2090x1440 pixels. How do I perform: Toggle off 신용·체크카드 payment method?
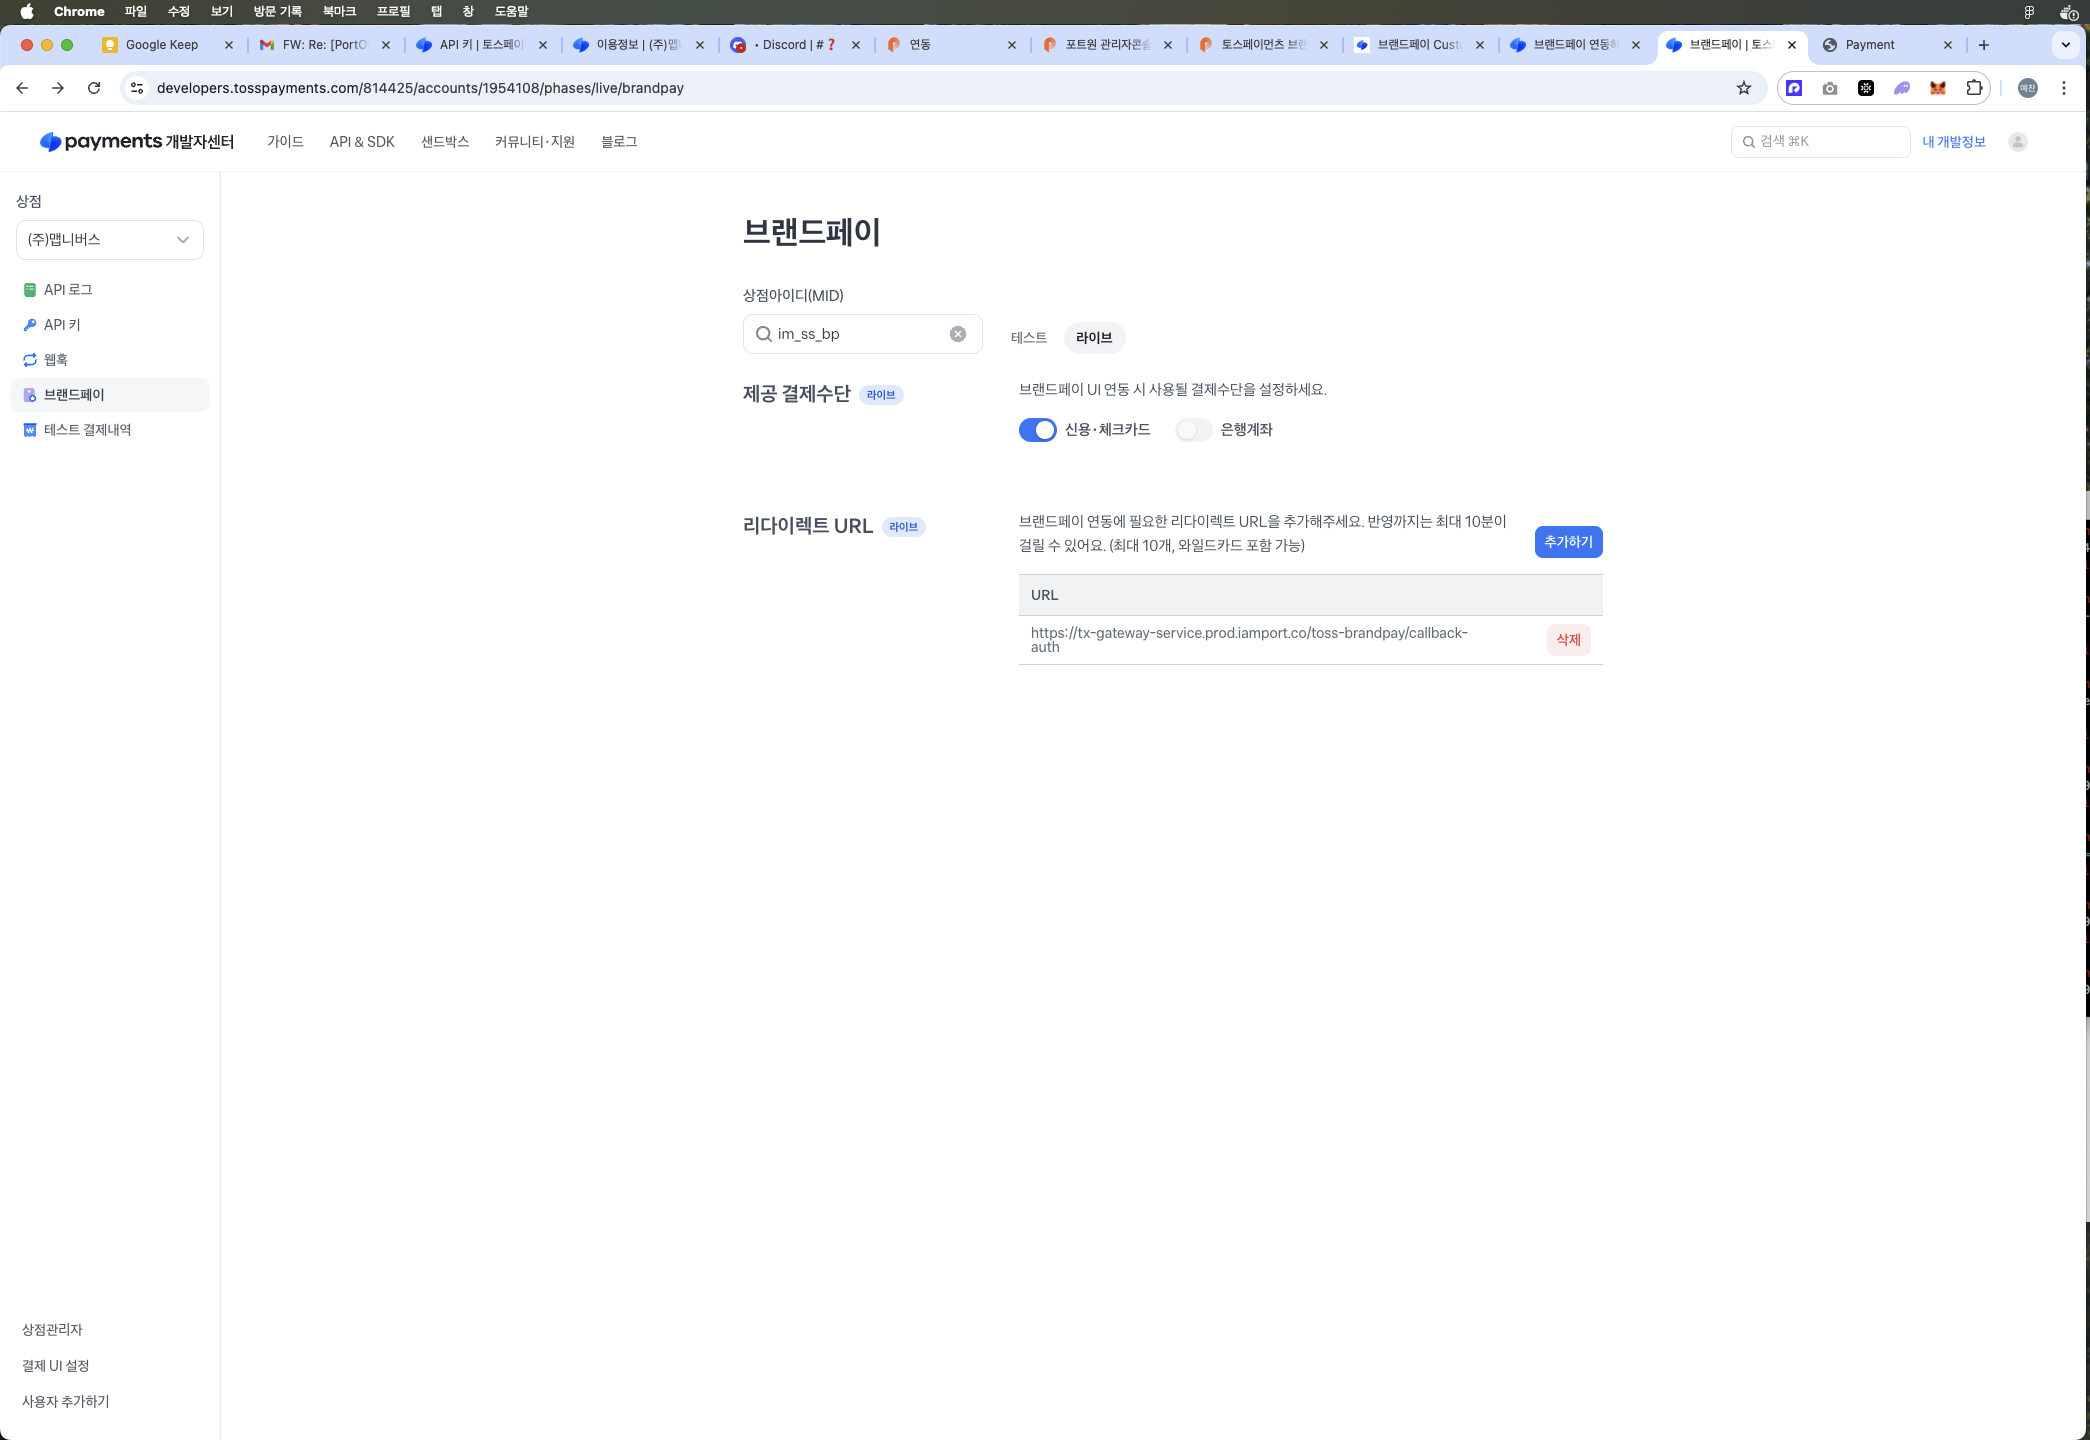click(1037, 430)
